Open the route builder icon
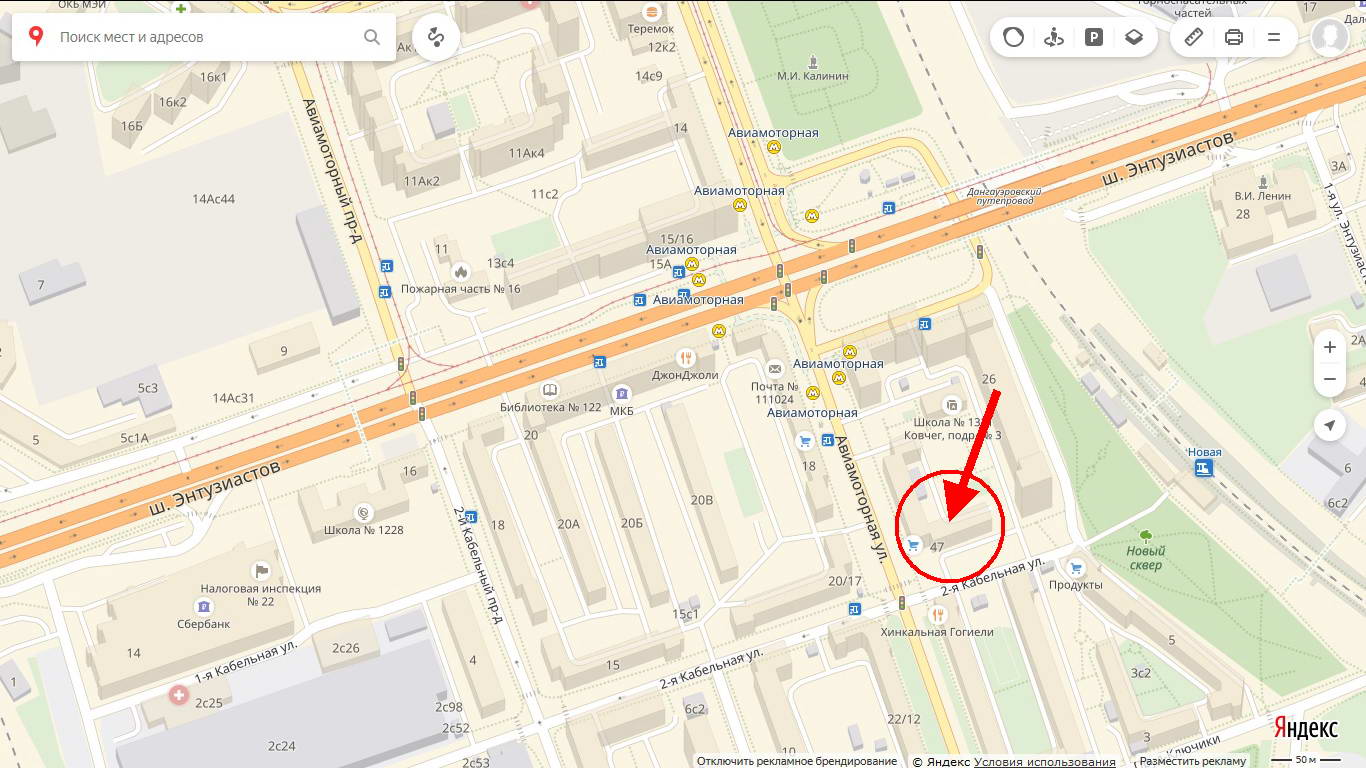 [436, 37]
